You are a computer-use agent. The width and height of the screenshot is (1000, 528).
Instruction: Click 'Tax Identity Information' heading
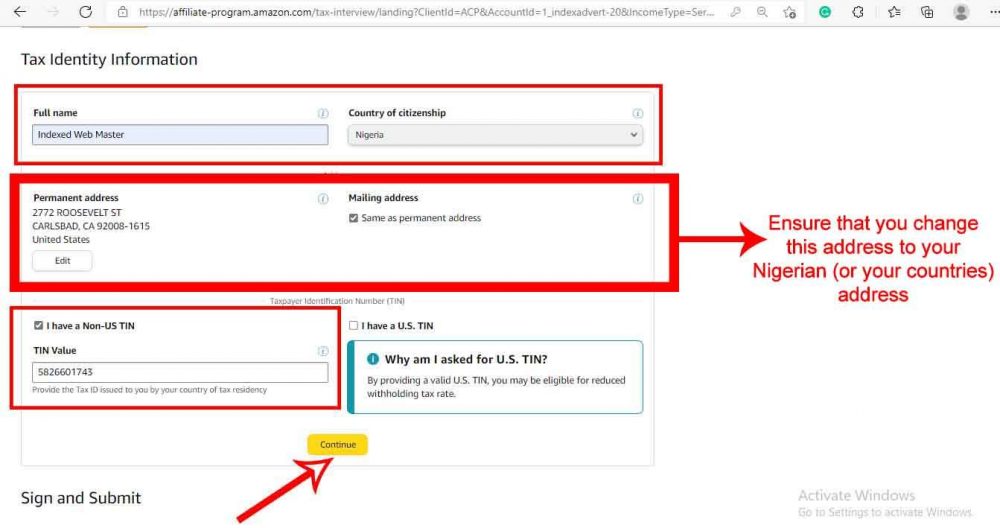pos(109,59)
